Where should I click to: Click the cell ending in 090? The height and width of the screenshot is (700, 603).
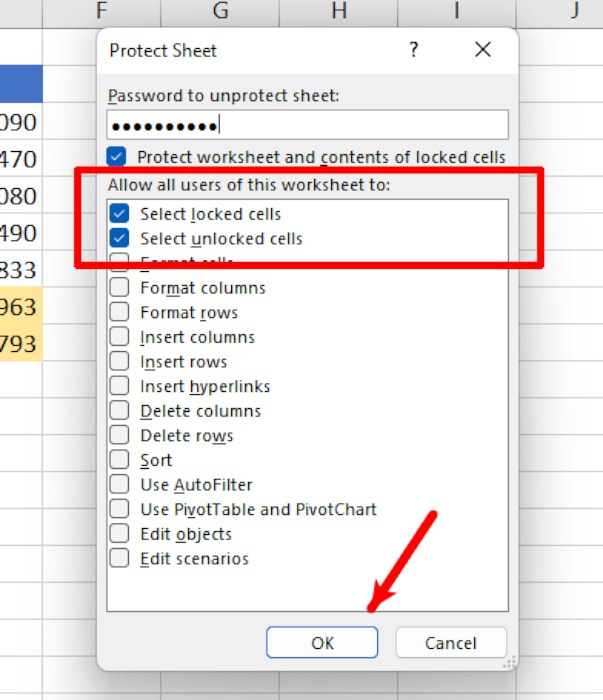21,121
